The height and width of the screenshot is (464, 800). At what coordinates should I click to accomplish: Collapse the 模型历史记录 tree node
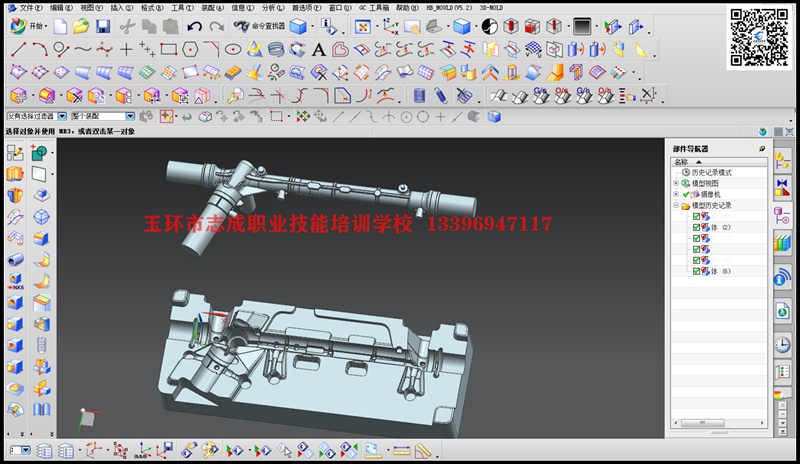pyautogui.click(x=676, y=205)
